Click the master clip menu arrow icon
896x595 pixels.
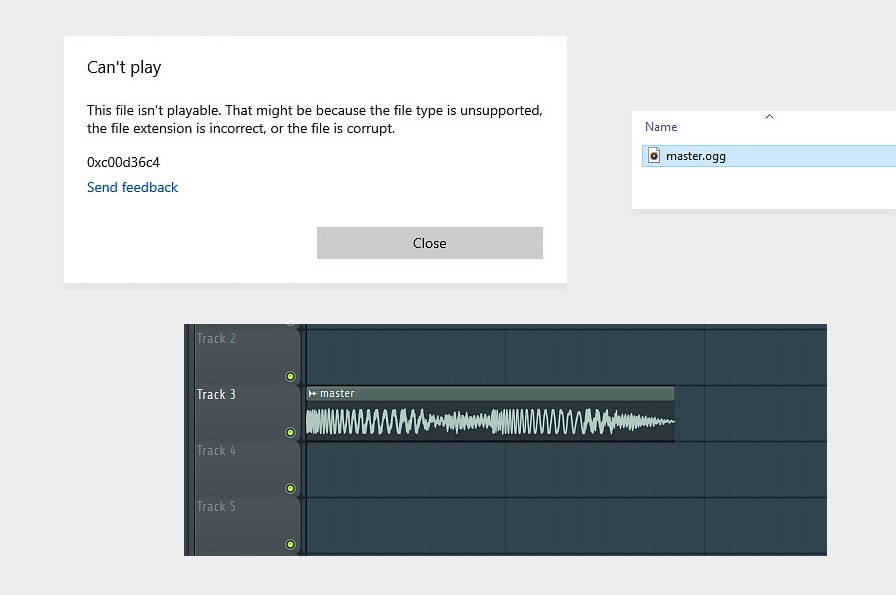pyautogui.click(x=313, y=394)
